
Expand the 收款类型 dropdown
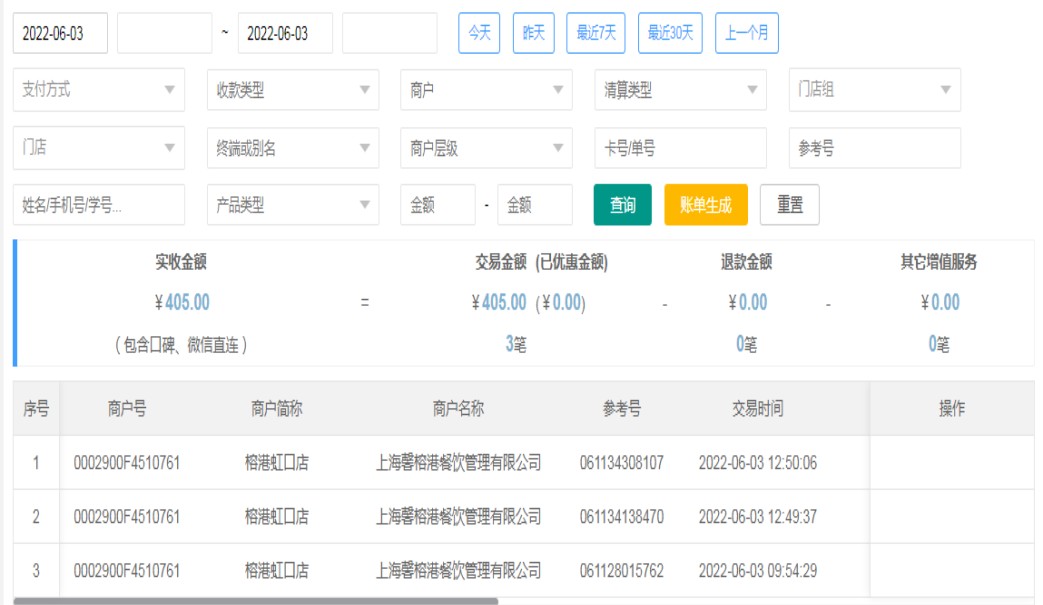pos(292,90)
